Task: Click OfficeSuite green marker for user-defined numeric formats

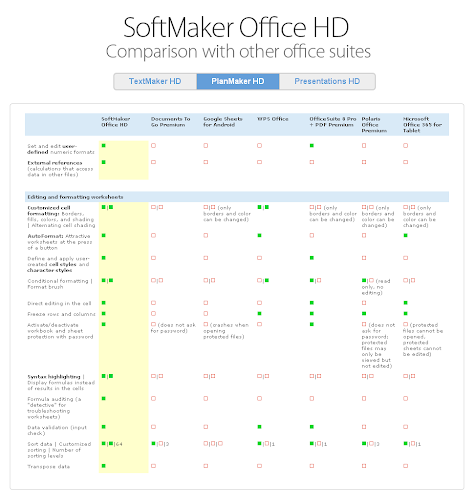Action: coord(312,145)
